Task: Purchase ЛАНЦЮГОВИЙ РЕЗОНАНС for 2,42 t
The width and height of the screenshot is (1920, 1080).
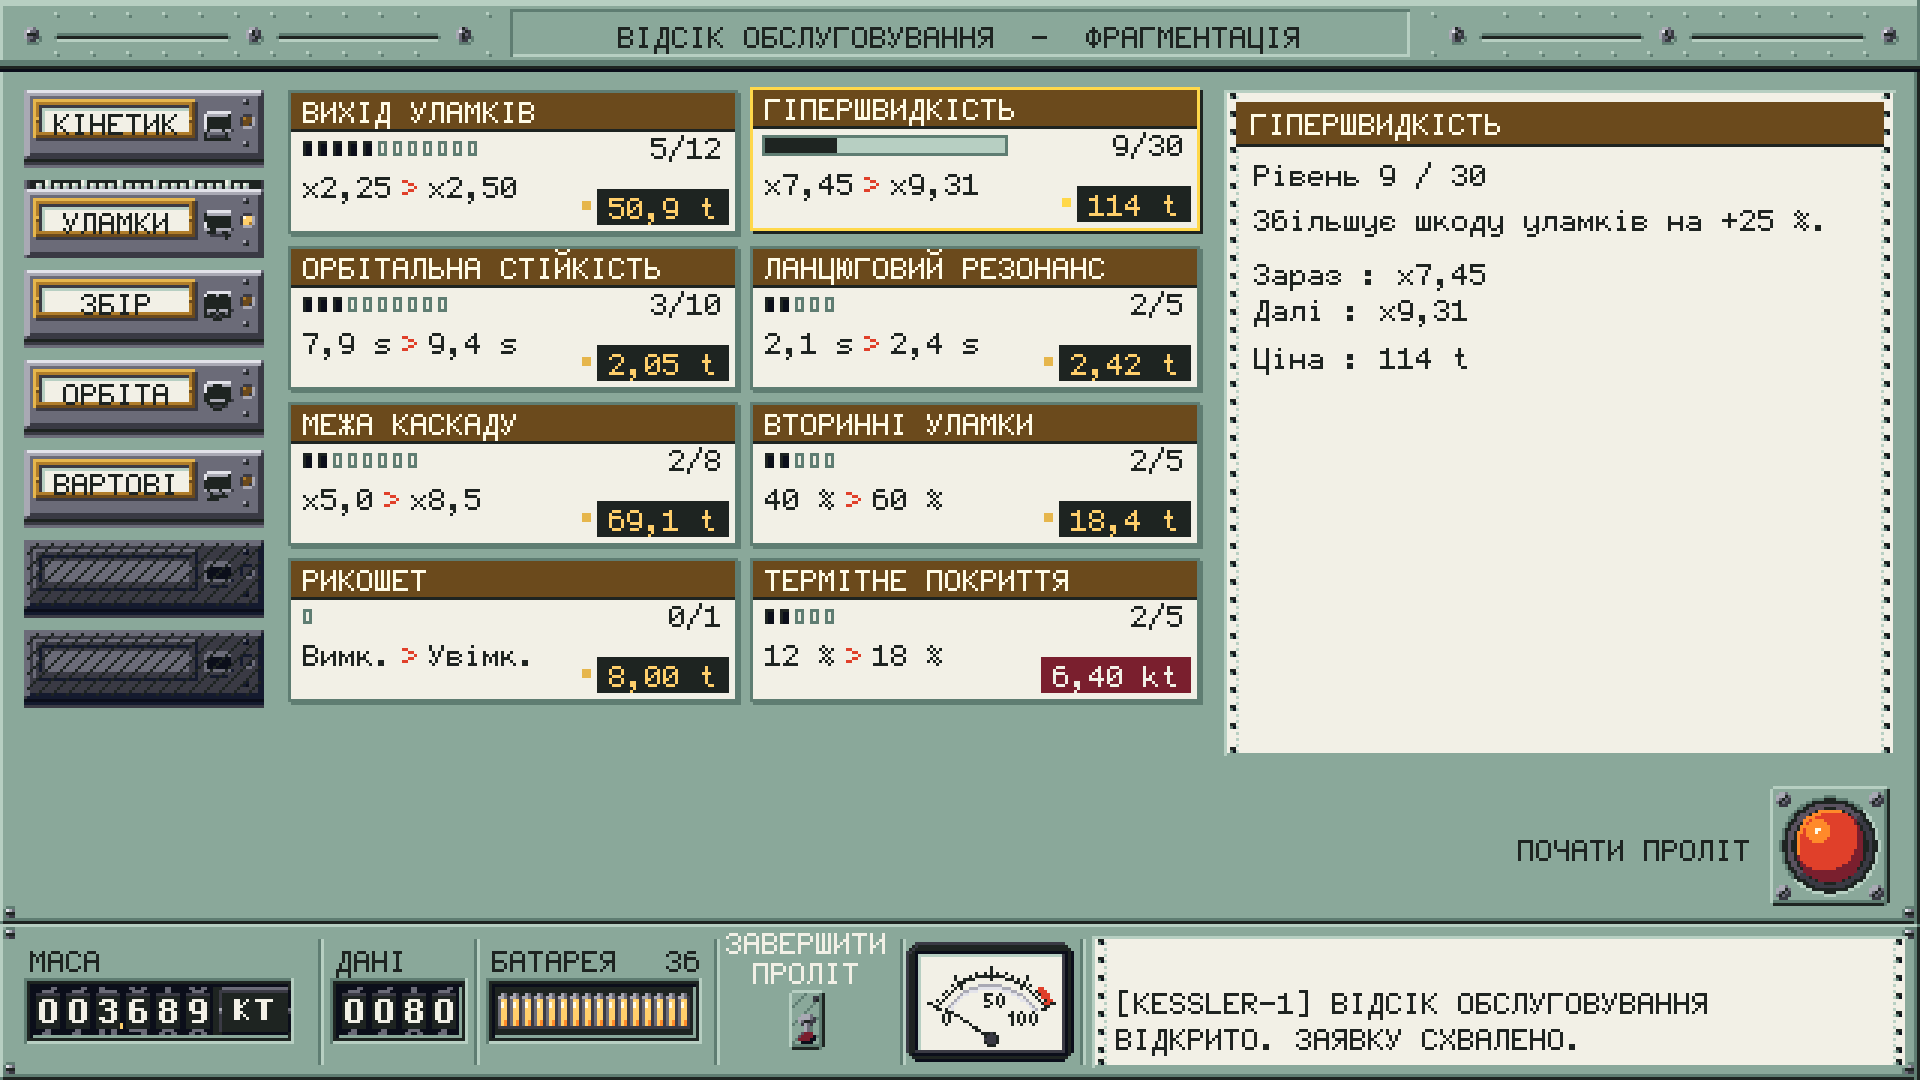Action: [1124, 364]
